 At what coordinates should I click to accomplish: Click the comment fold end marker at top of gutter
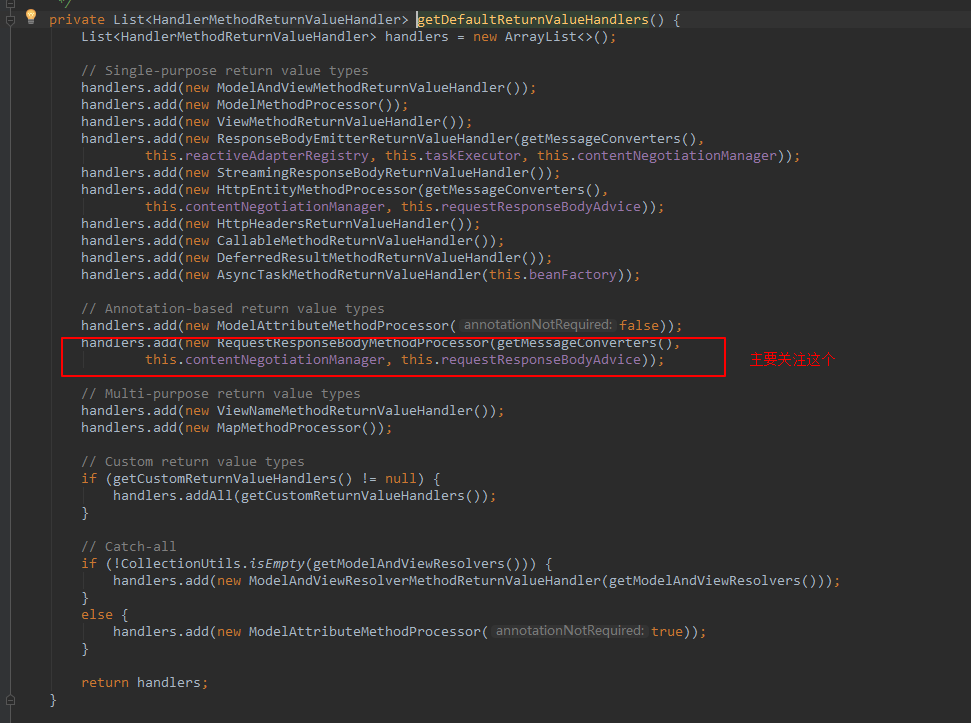(x=10, y=3)
